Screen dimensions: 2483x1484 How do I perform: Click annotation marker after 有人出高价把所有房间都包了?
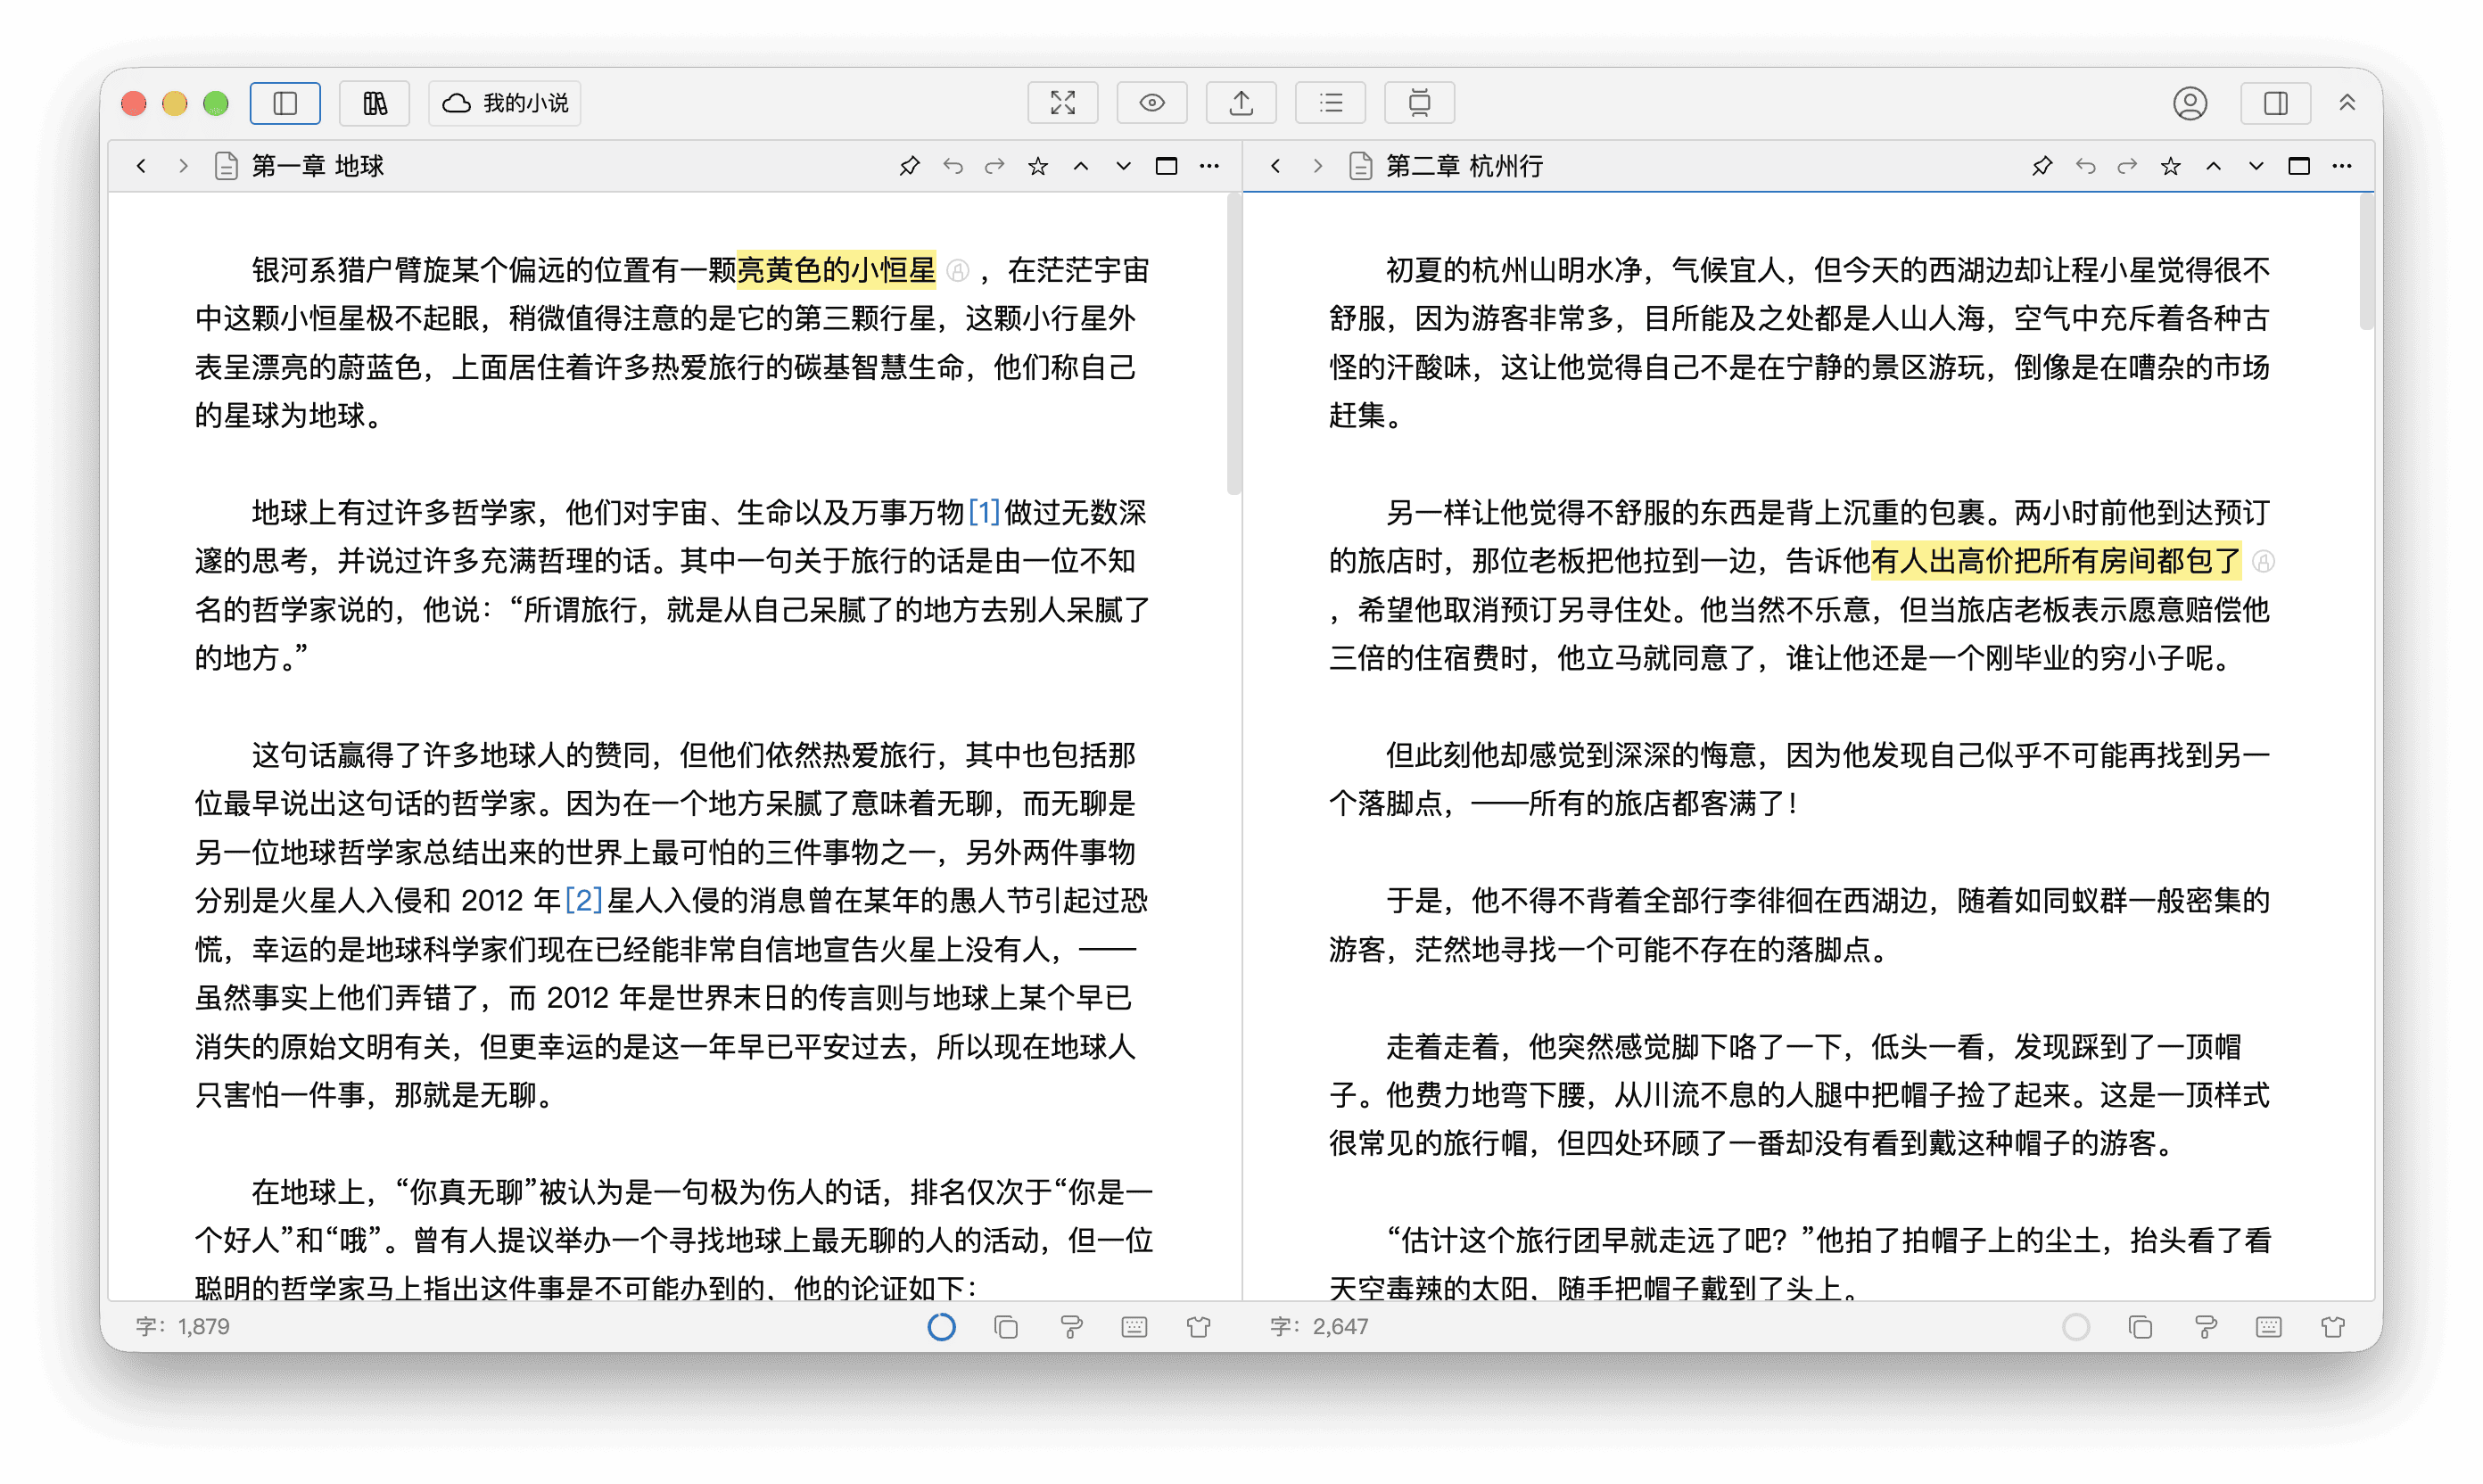(2263, 562)
